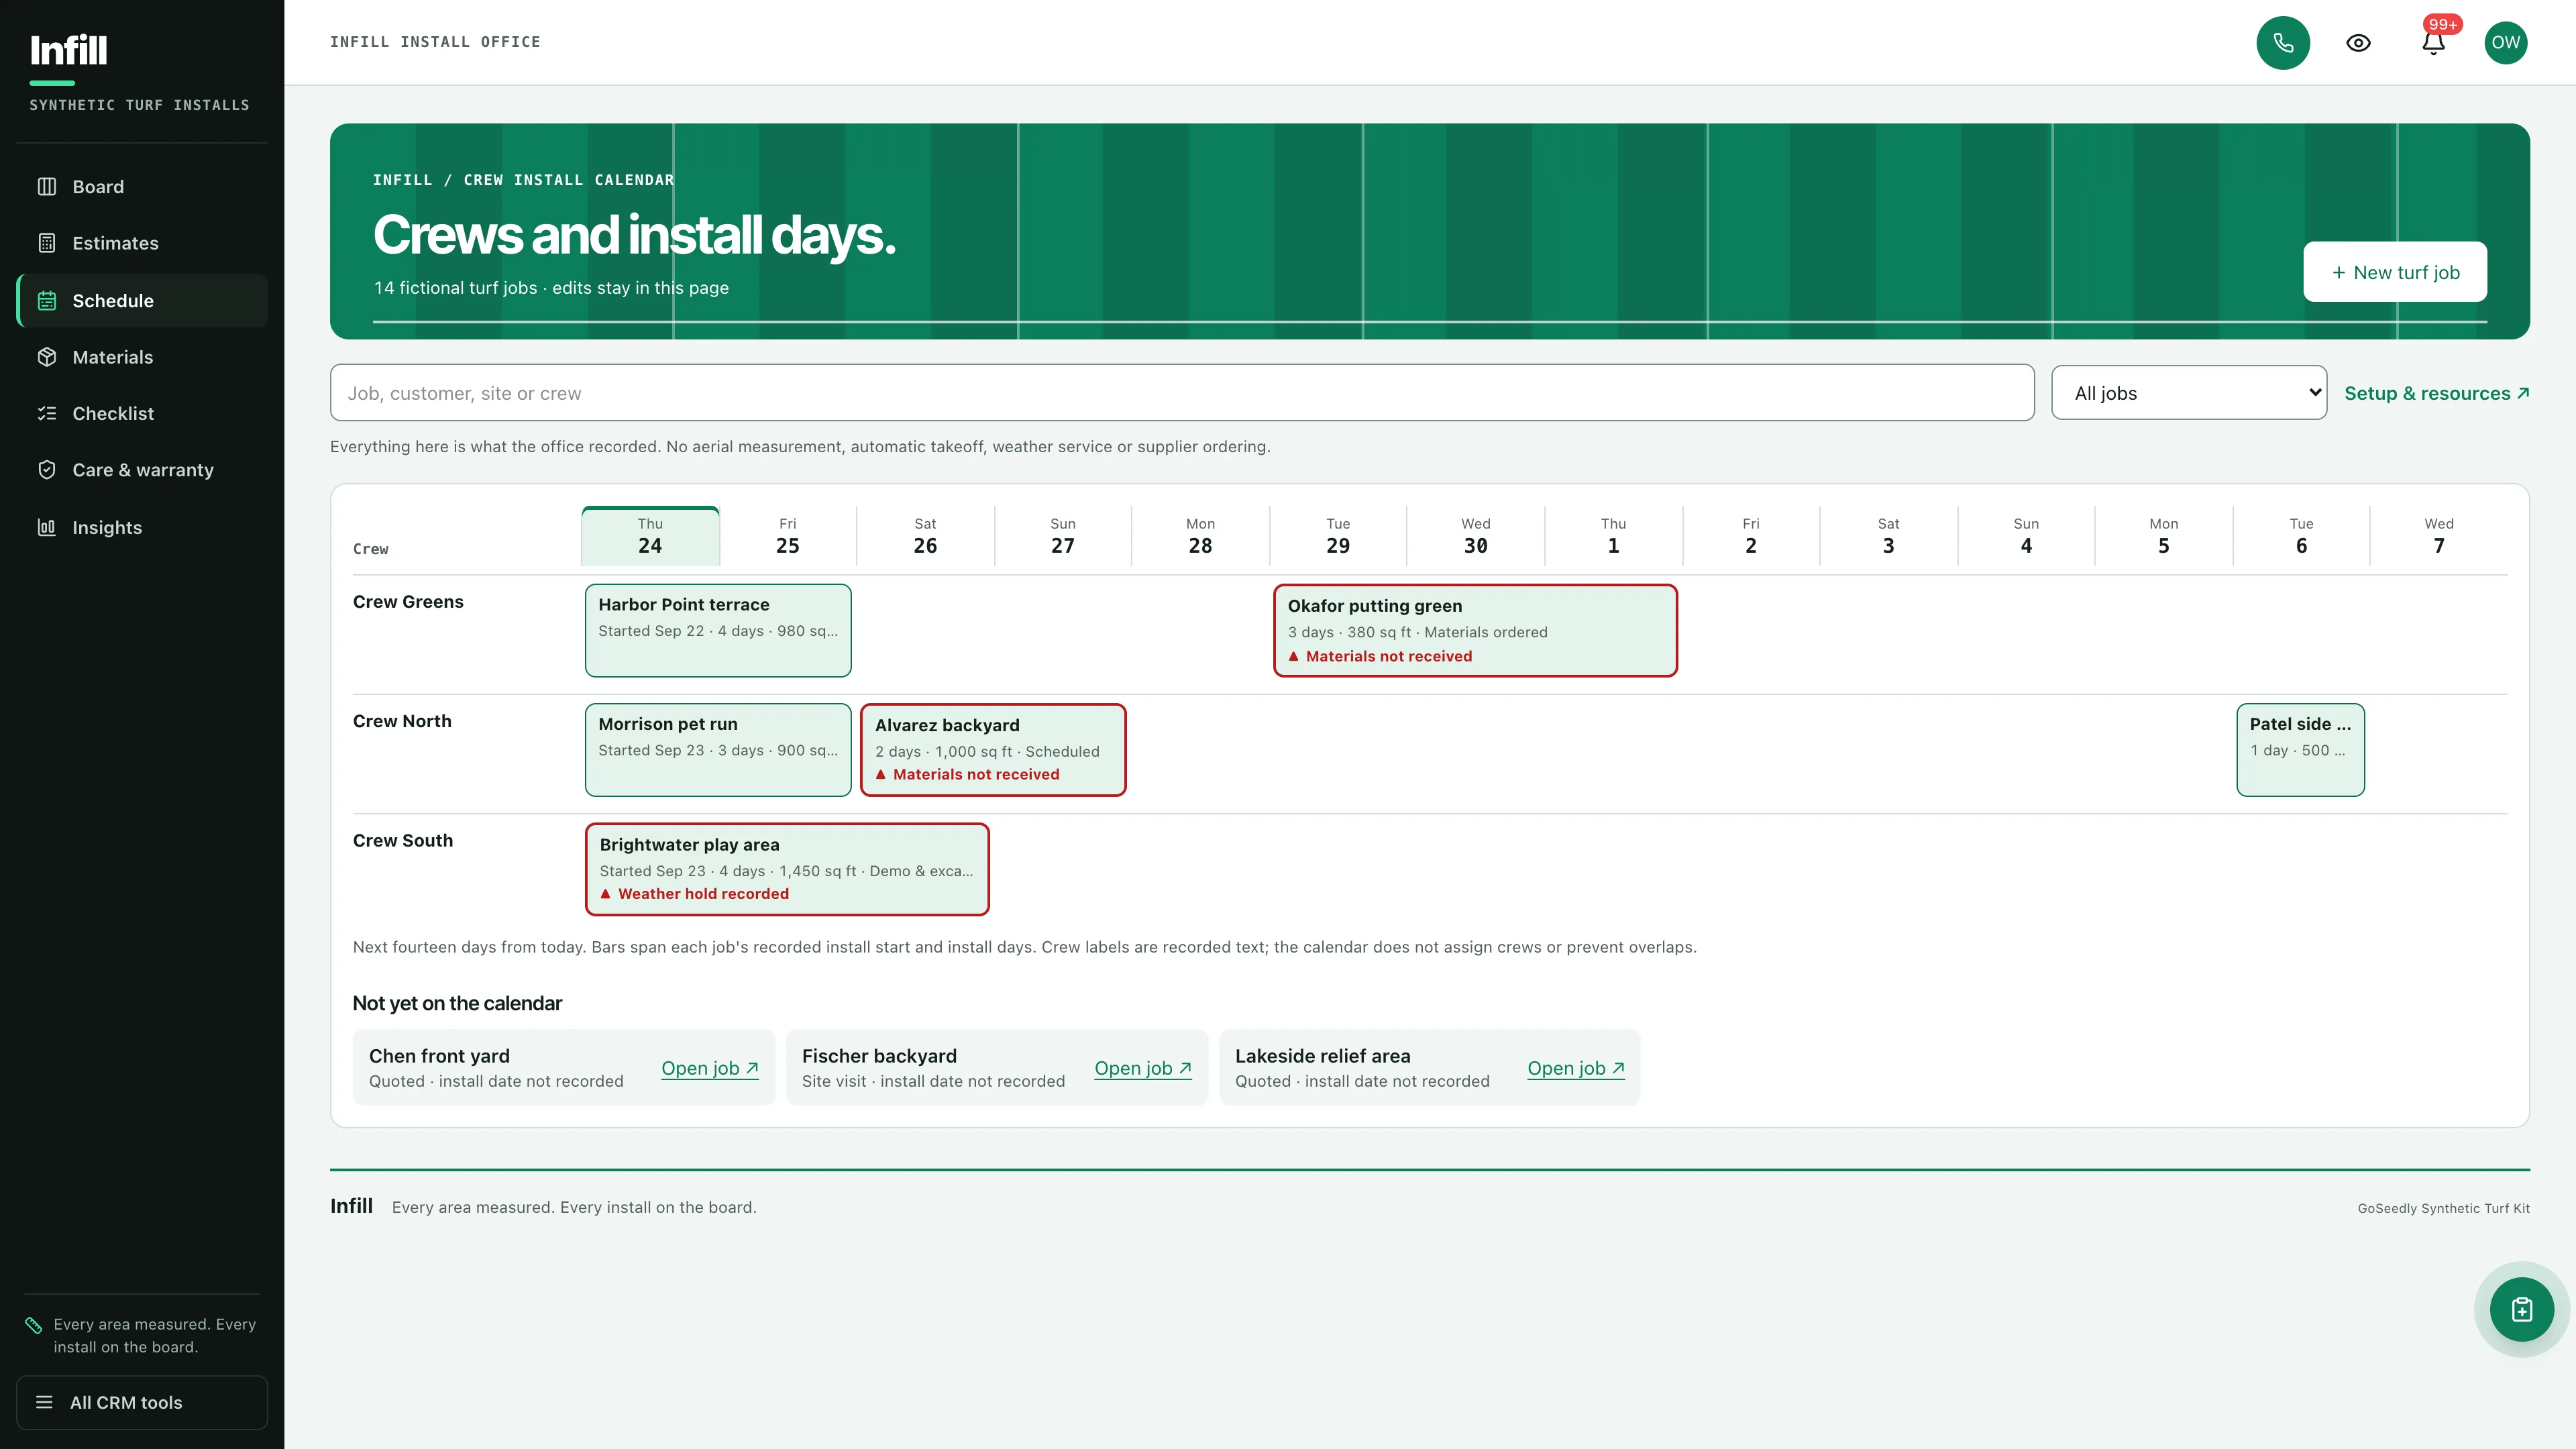This screenshot has height=1449, width=2576.
Task: Click the Estimates calculator icon
Action: coord(47,243)
